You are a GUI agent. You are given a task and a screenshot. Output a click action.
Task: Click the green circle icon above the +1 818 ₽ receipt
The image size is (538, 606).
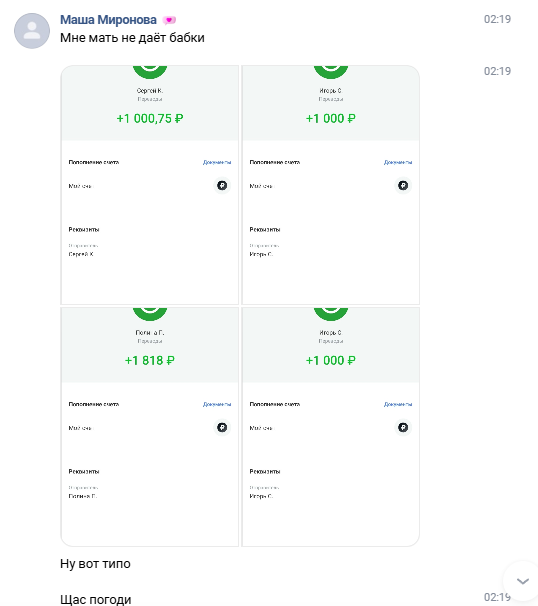(x=150, y=314)
